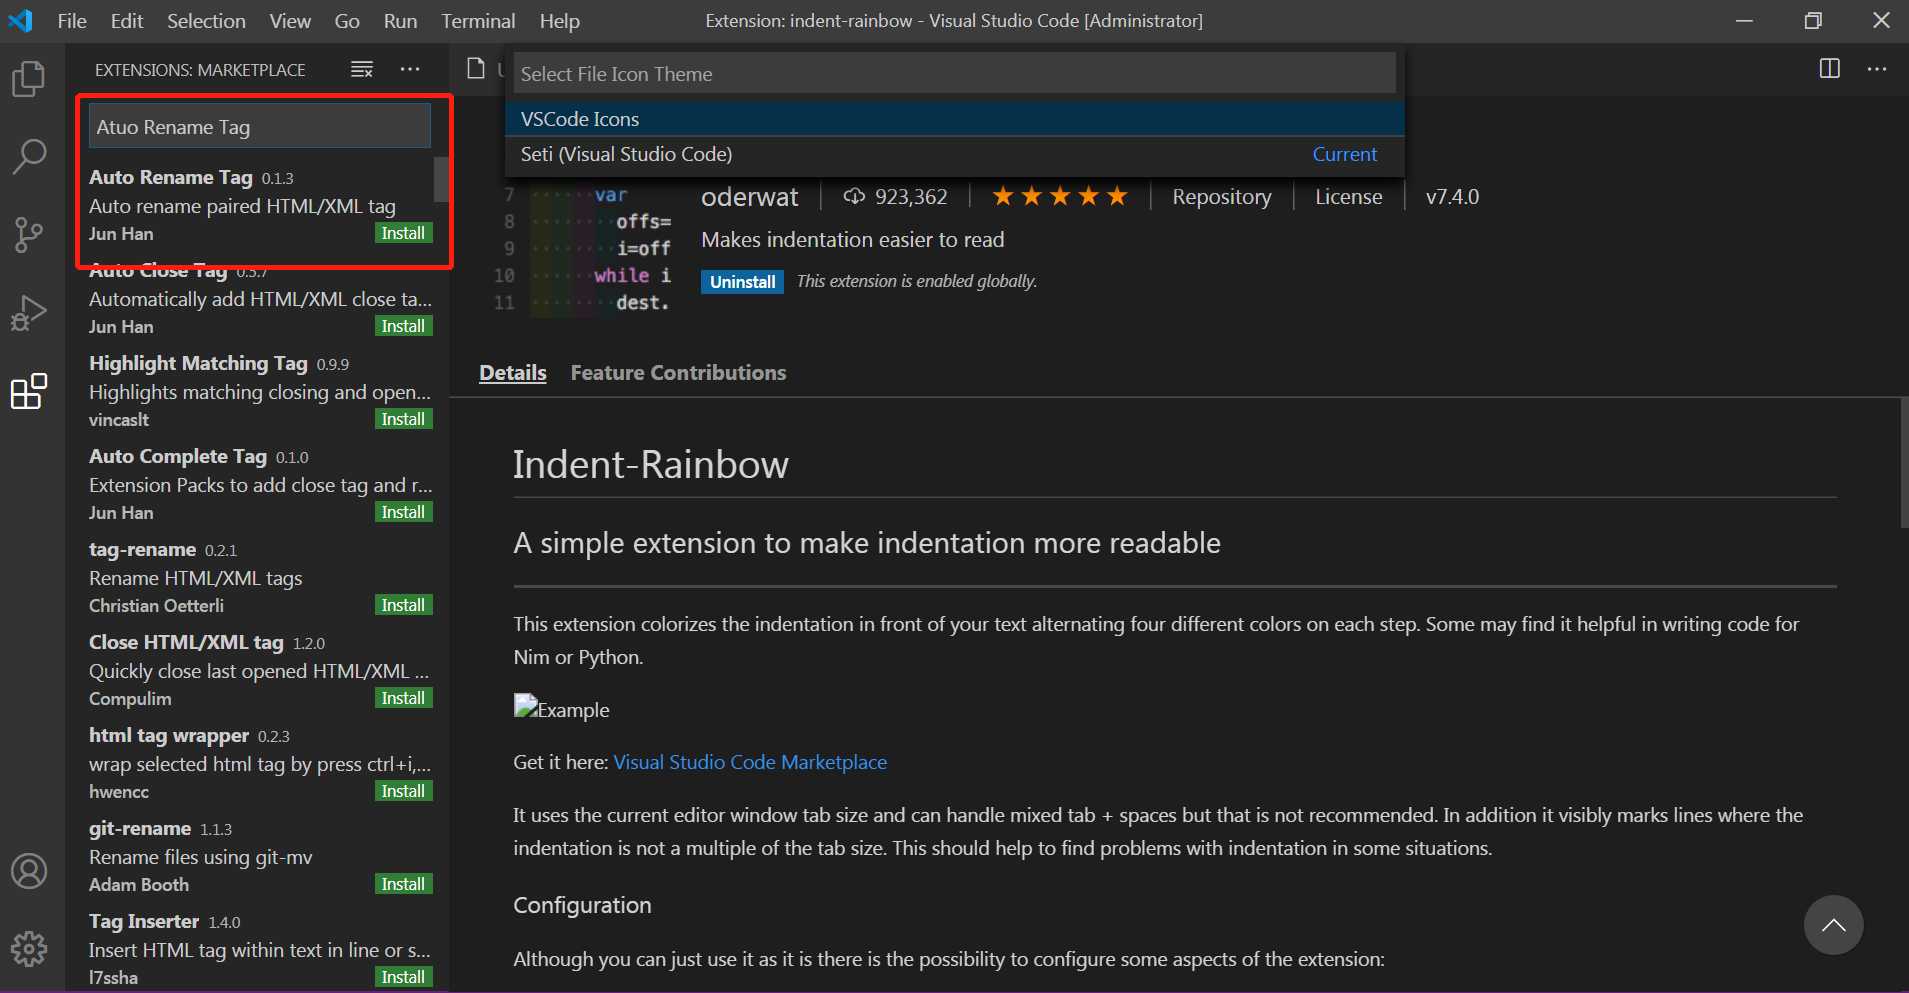Open Auto Rename Tag extension details
The image size is (1909, 993).
(x=255, y=205)
